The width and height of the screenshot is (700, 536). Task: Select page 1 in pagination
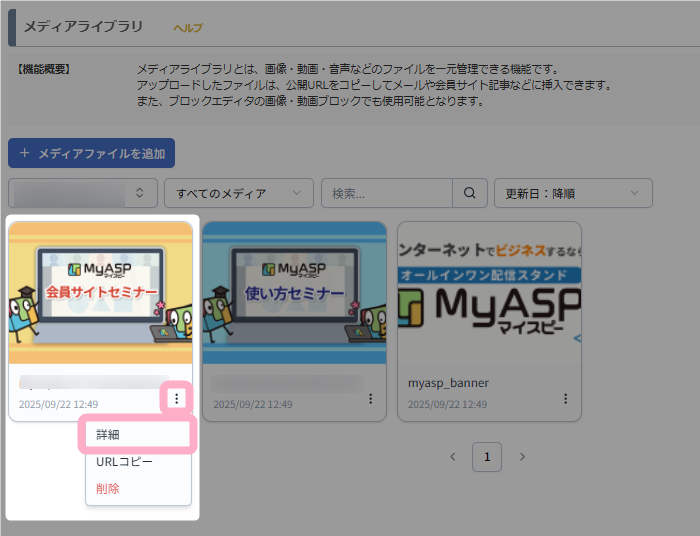click(x=487, y=457)
